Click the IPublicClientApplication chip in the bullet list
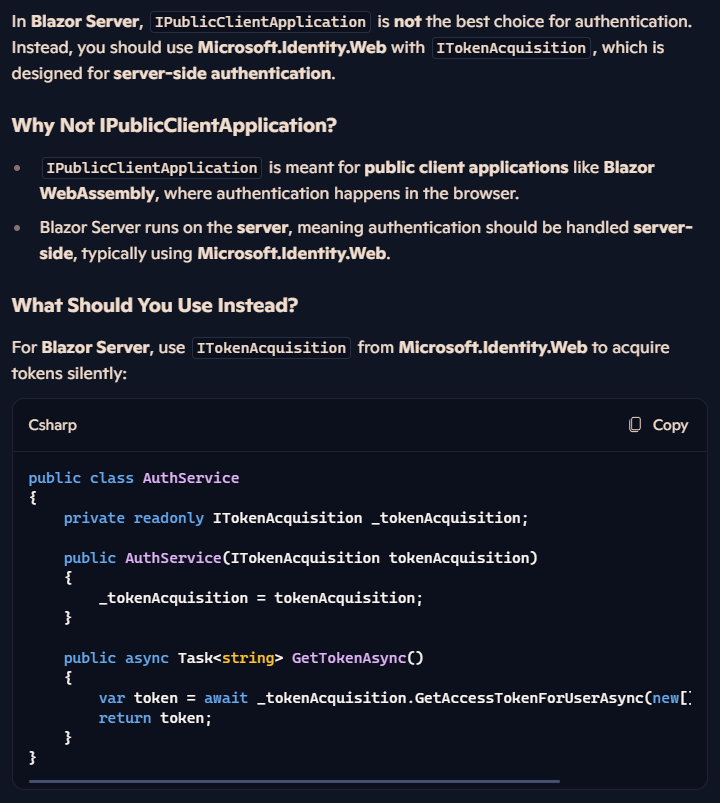 point(151,167)
